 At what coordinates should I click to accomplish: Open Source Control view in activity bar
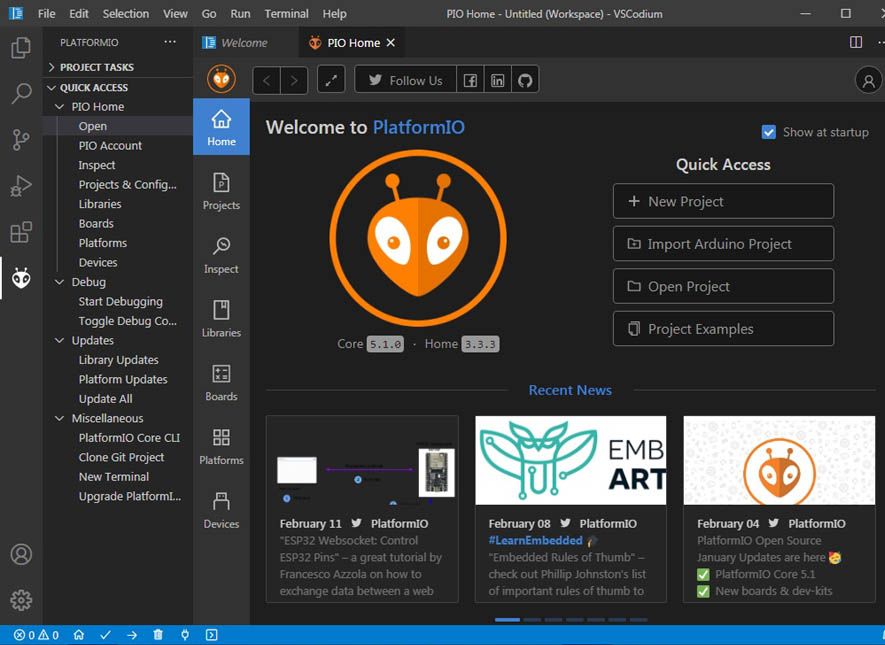coord(21,139)
